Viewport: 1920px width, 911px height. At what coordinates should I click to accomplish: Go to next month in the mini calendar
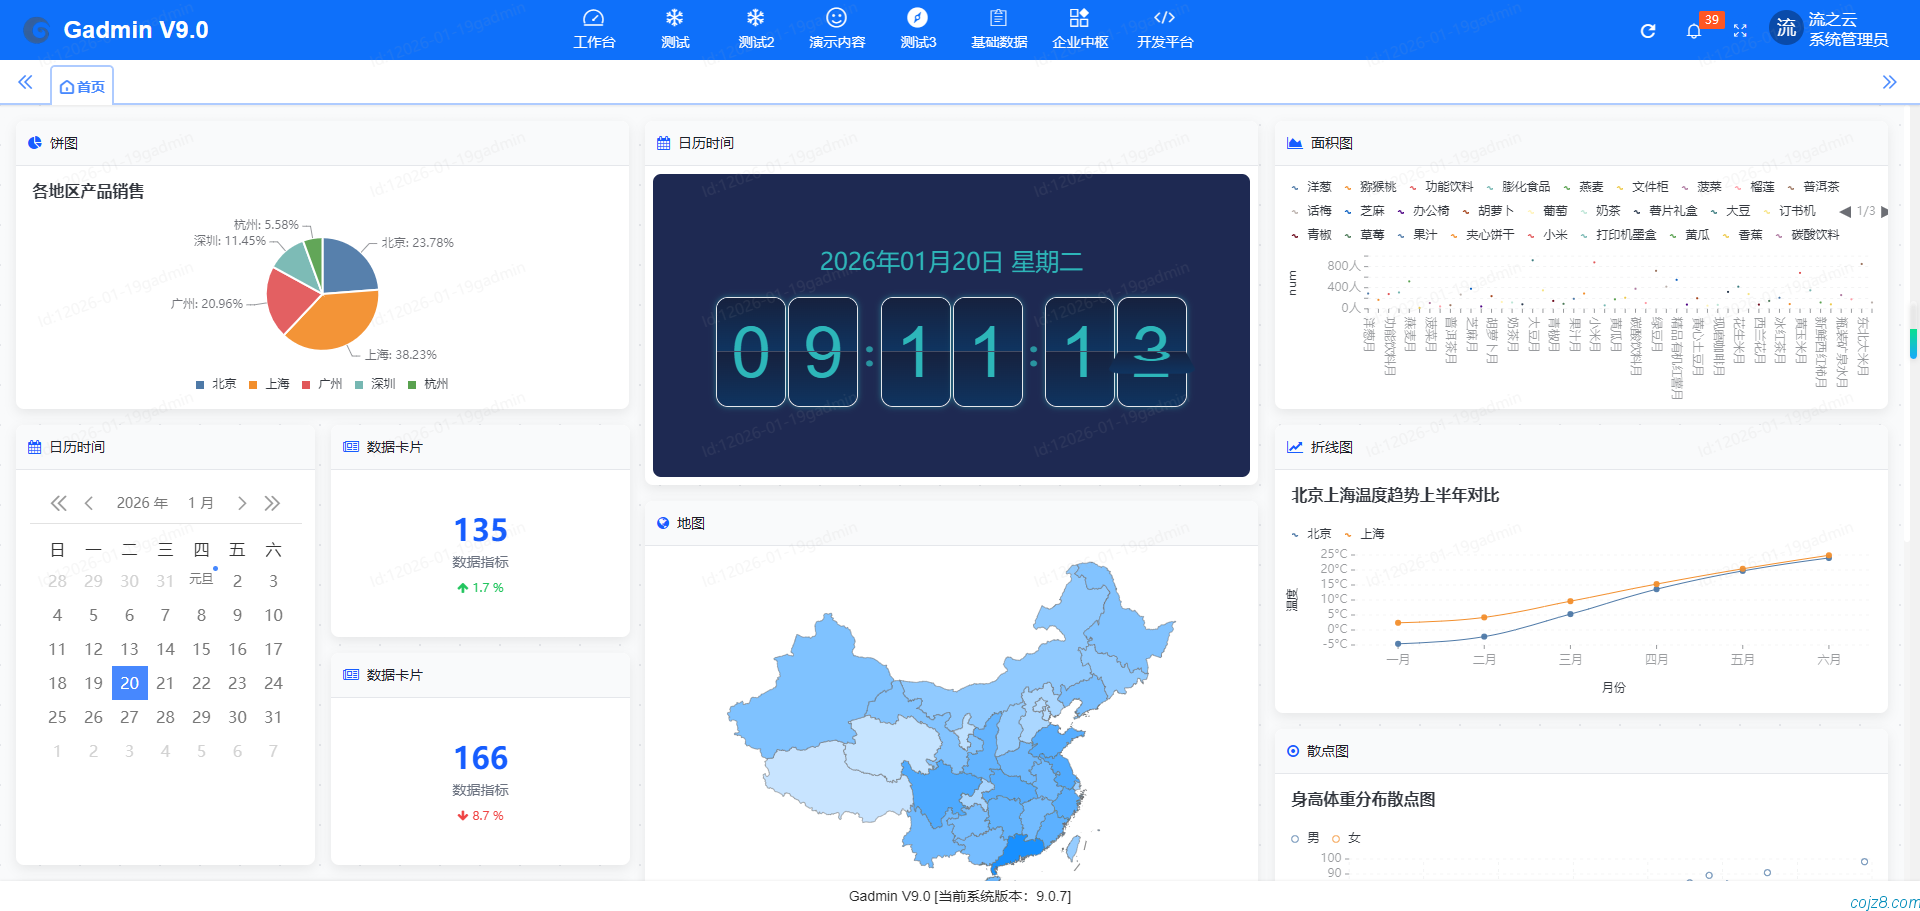(x=241, y=503)
